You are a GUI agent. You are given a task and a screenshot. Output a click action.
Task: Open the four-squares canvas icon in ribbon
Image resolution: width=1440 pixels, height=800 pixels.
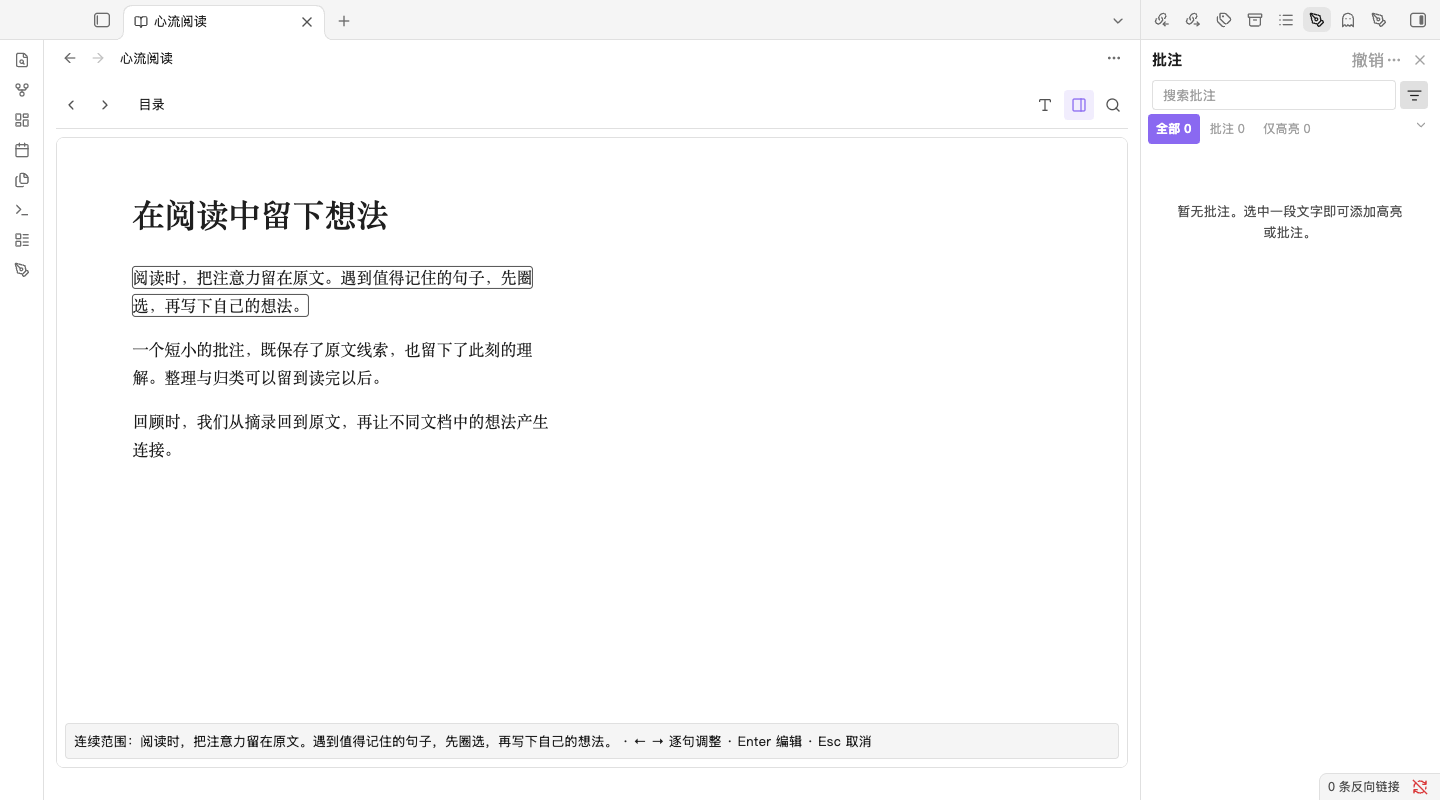coord(22,120)
